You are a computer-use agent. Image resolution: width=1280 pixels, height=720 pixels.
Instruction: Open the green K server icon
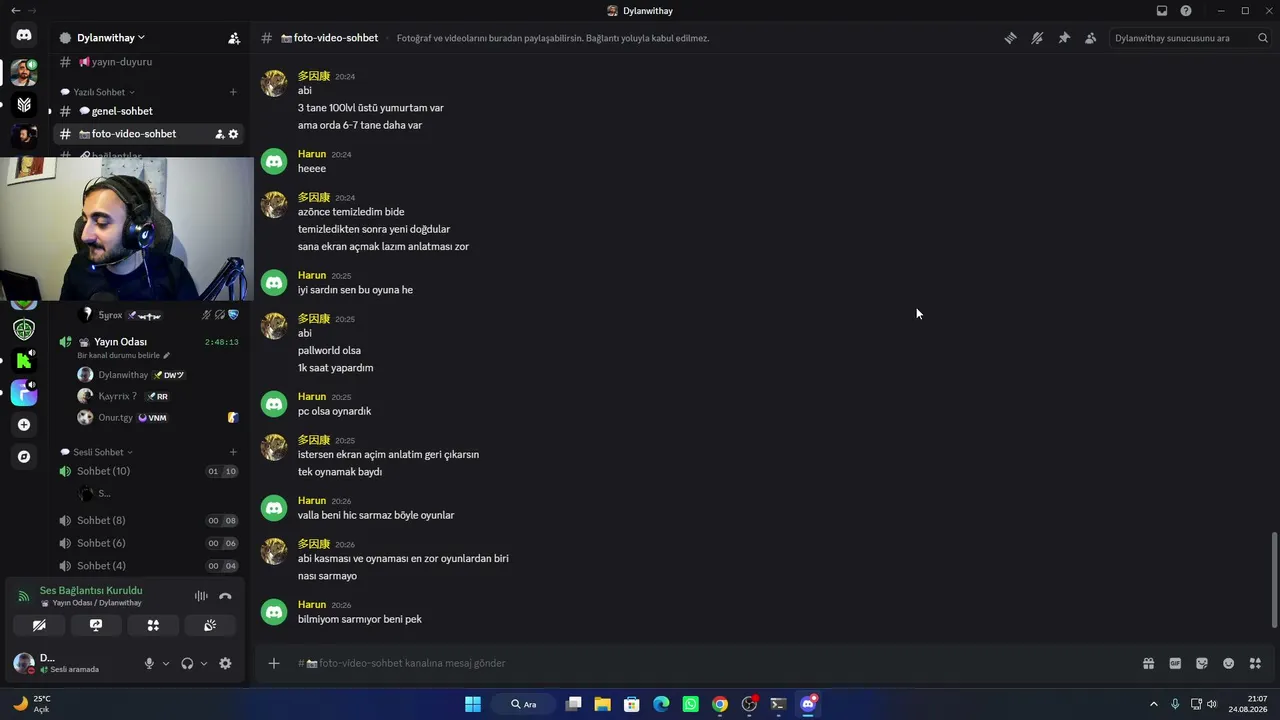pos(24,360)
